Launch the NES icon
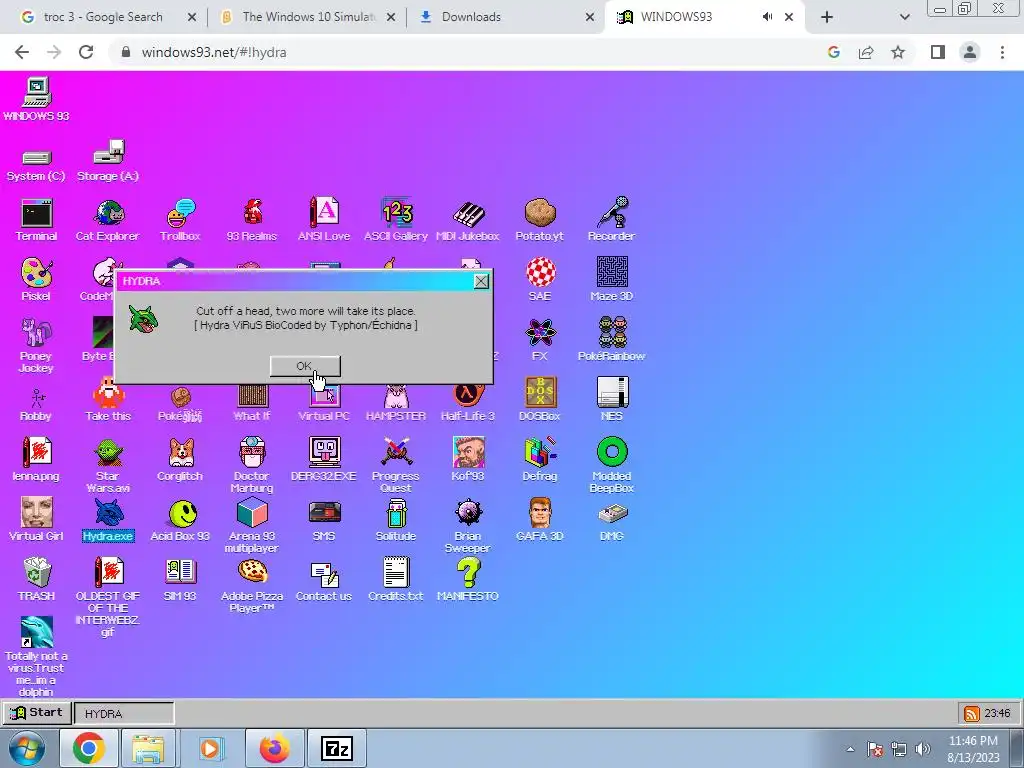The height and width of the screenshot is (768, 1024). click(612, 400)
